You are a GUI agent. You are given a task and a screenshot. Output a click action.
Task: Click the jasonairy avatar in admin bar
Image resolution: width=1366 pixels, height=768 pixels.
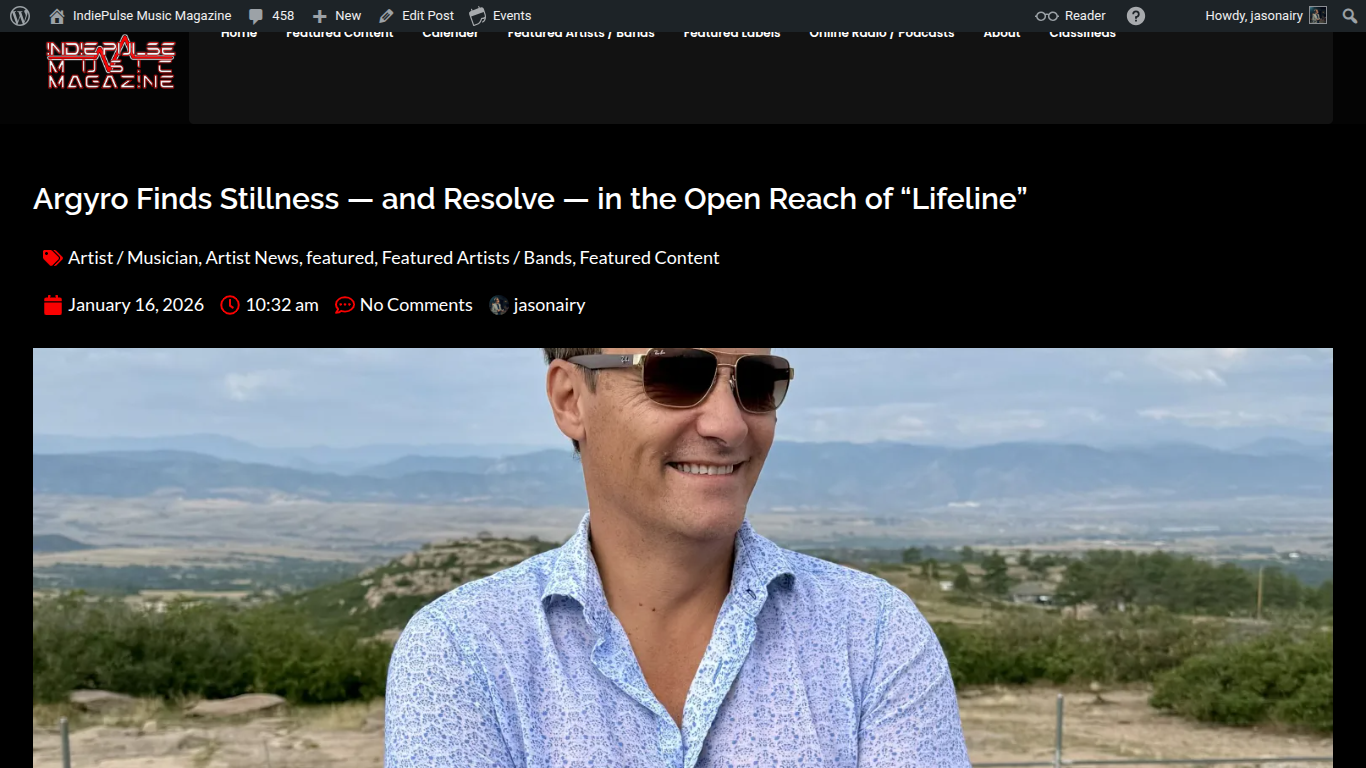point(1318,16)
